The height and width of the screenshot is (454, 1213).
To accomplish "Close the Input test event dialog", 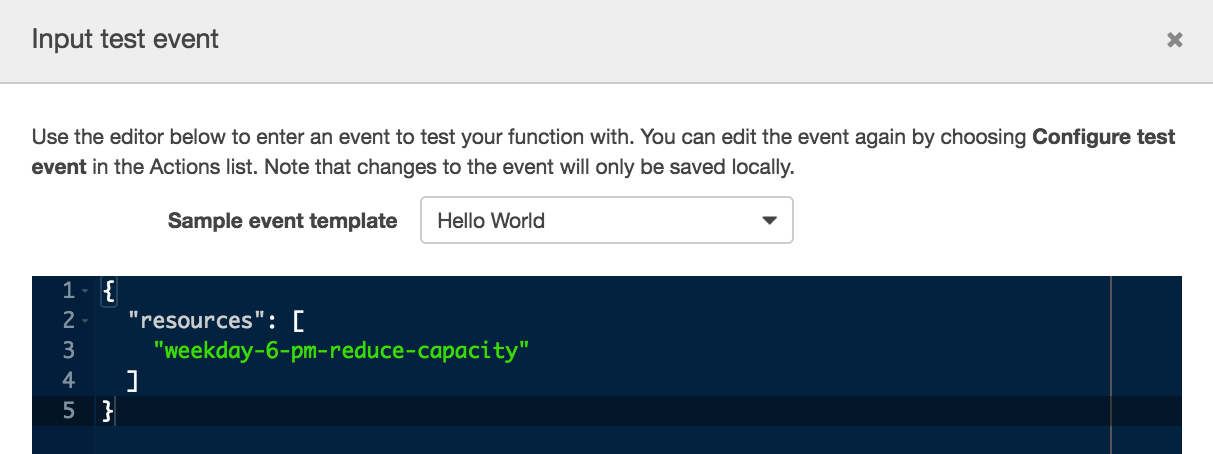I will [x=1175, y=40].
